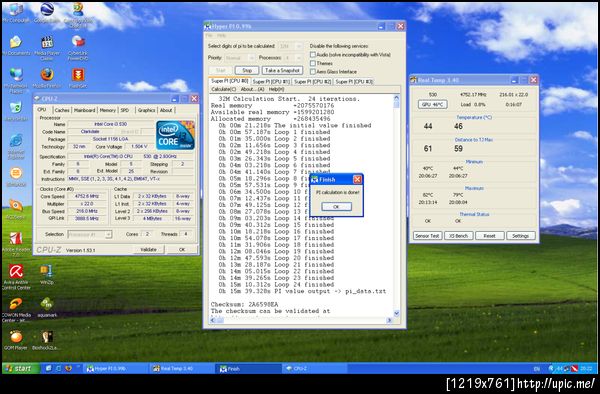Screen dimensions: 600x394
Task: Open the About...(A) menu in Super PI
Action: (252, 89)
